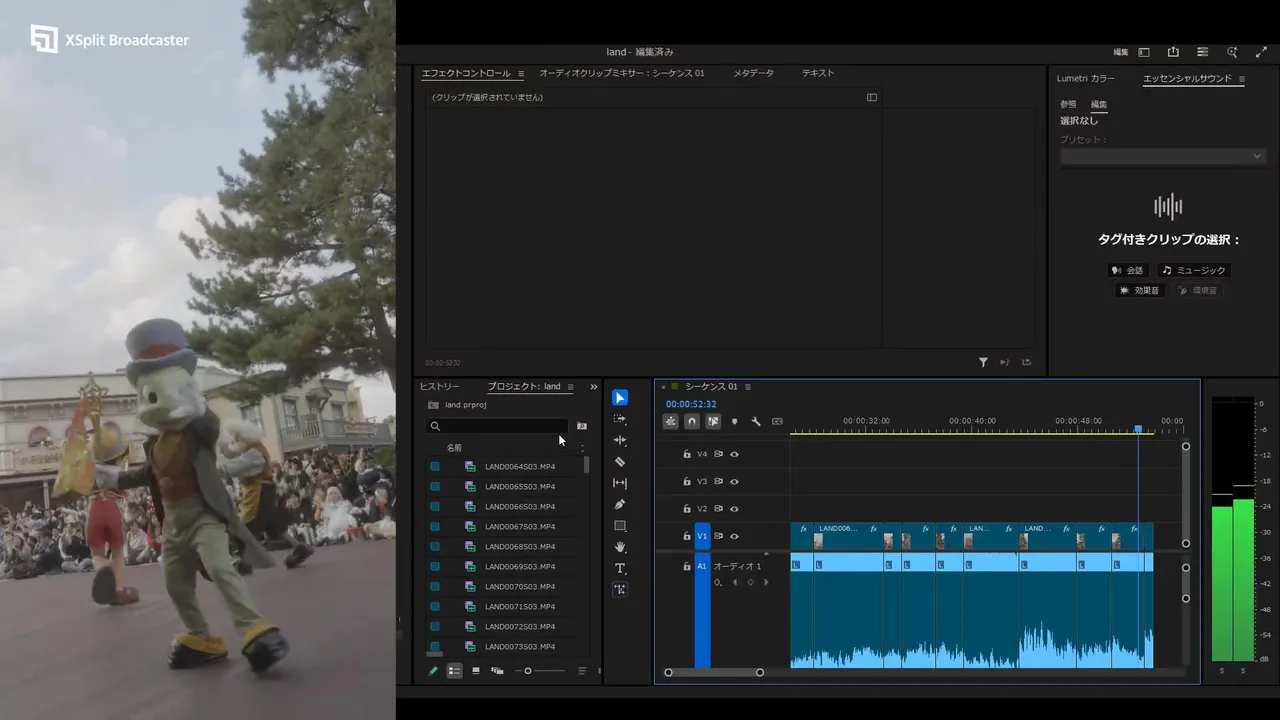
Task: Toggle V1 track output eye
Action: point(734,536)
